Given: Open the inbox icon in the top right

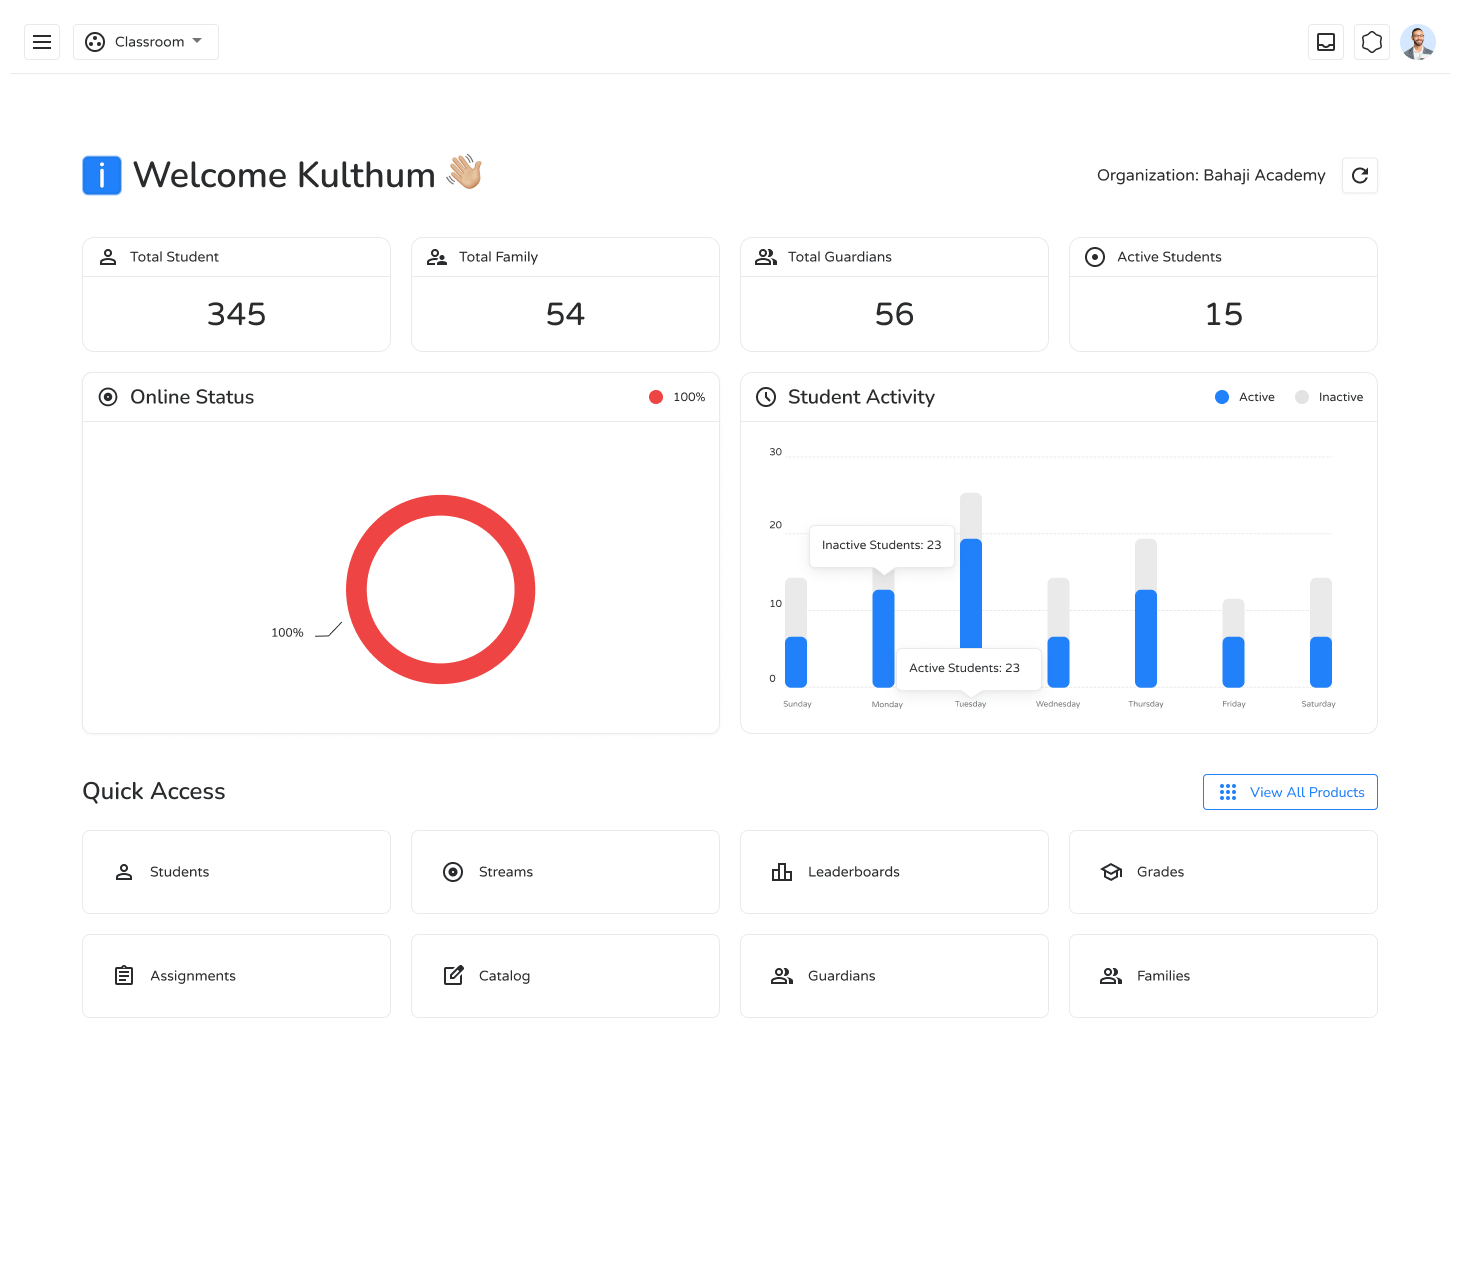Looking at the screenshot, I should pyautogui.click(x=1326, y=42).
